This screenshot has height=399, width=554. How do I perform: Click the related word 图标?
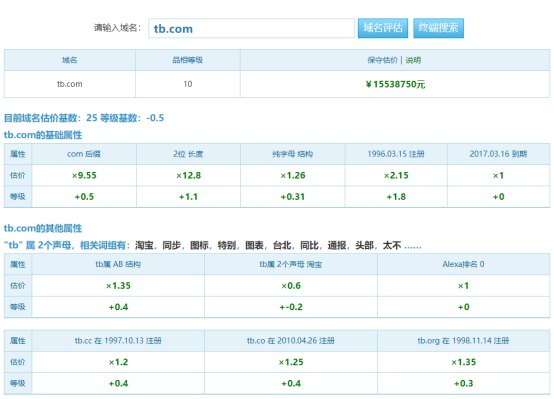click(199, 245)
